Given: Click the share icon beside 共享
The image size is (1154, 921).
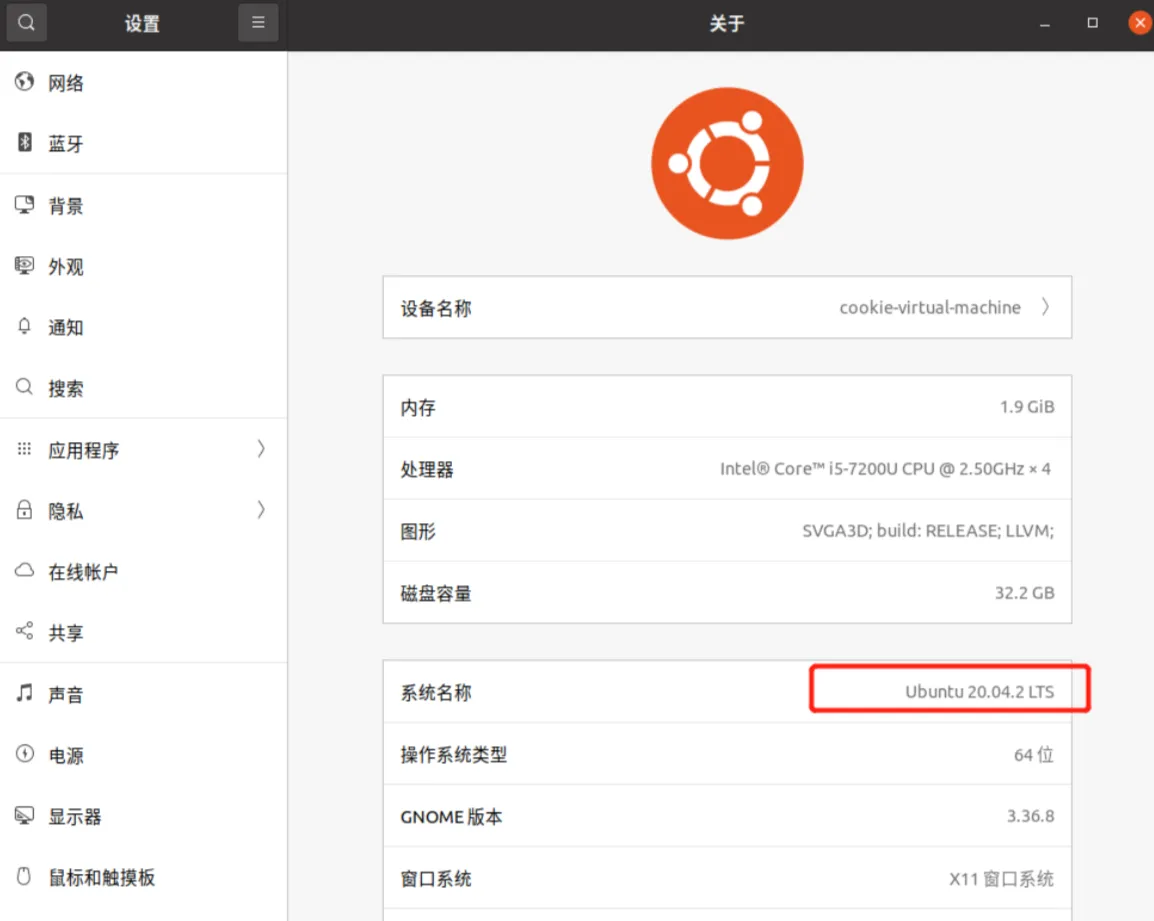Looking at the screenshot, I should tap(24, 631).
